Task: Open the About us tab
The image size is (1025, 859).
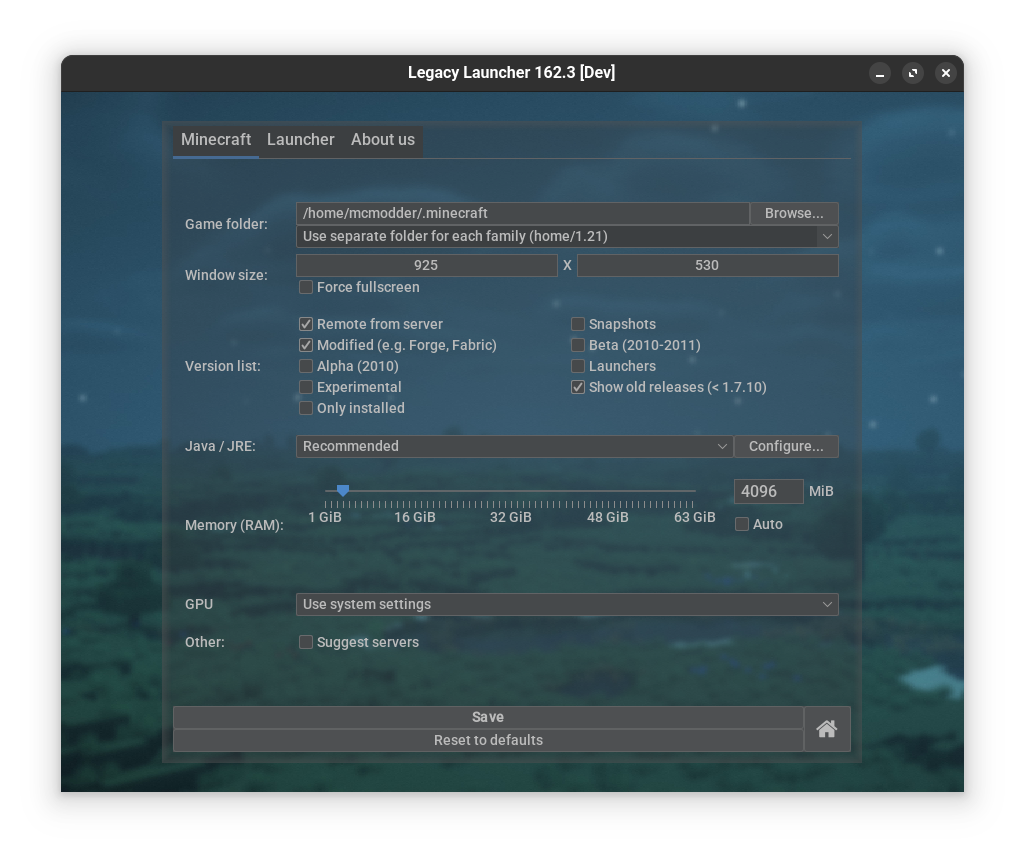Action: (382, 140)
